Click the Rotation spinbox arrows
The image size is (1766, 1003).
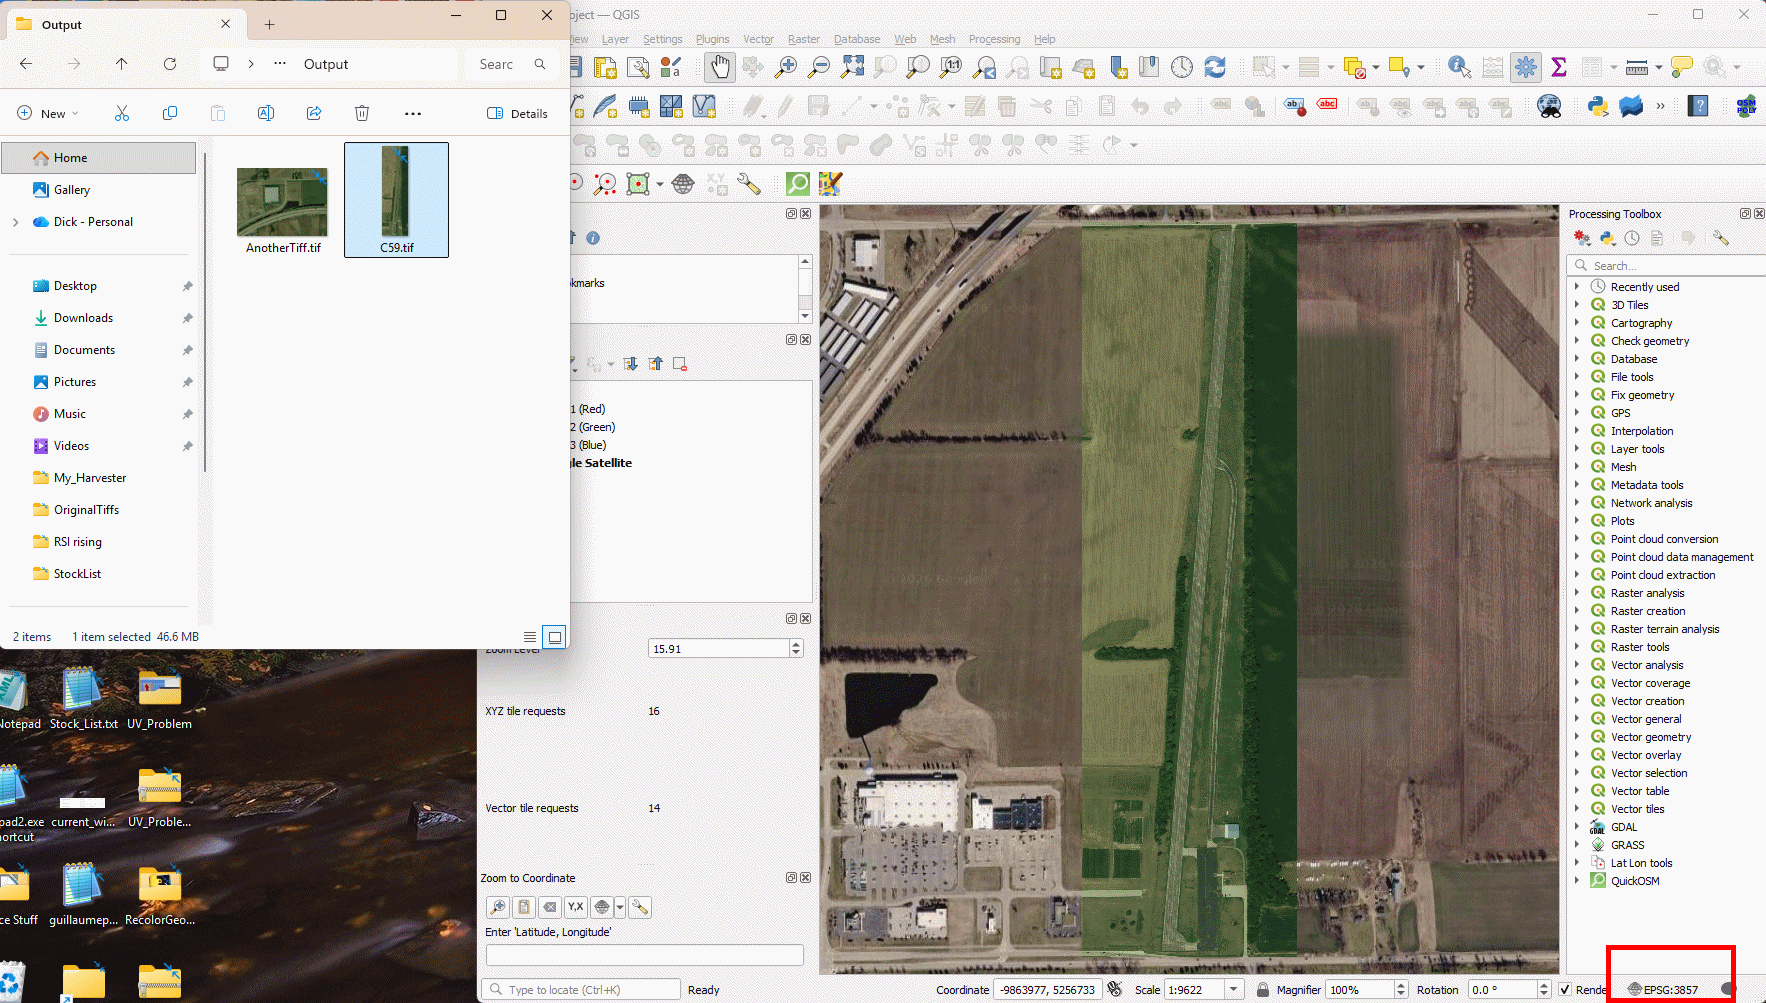point(1543,990)
